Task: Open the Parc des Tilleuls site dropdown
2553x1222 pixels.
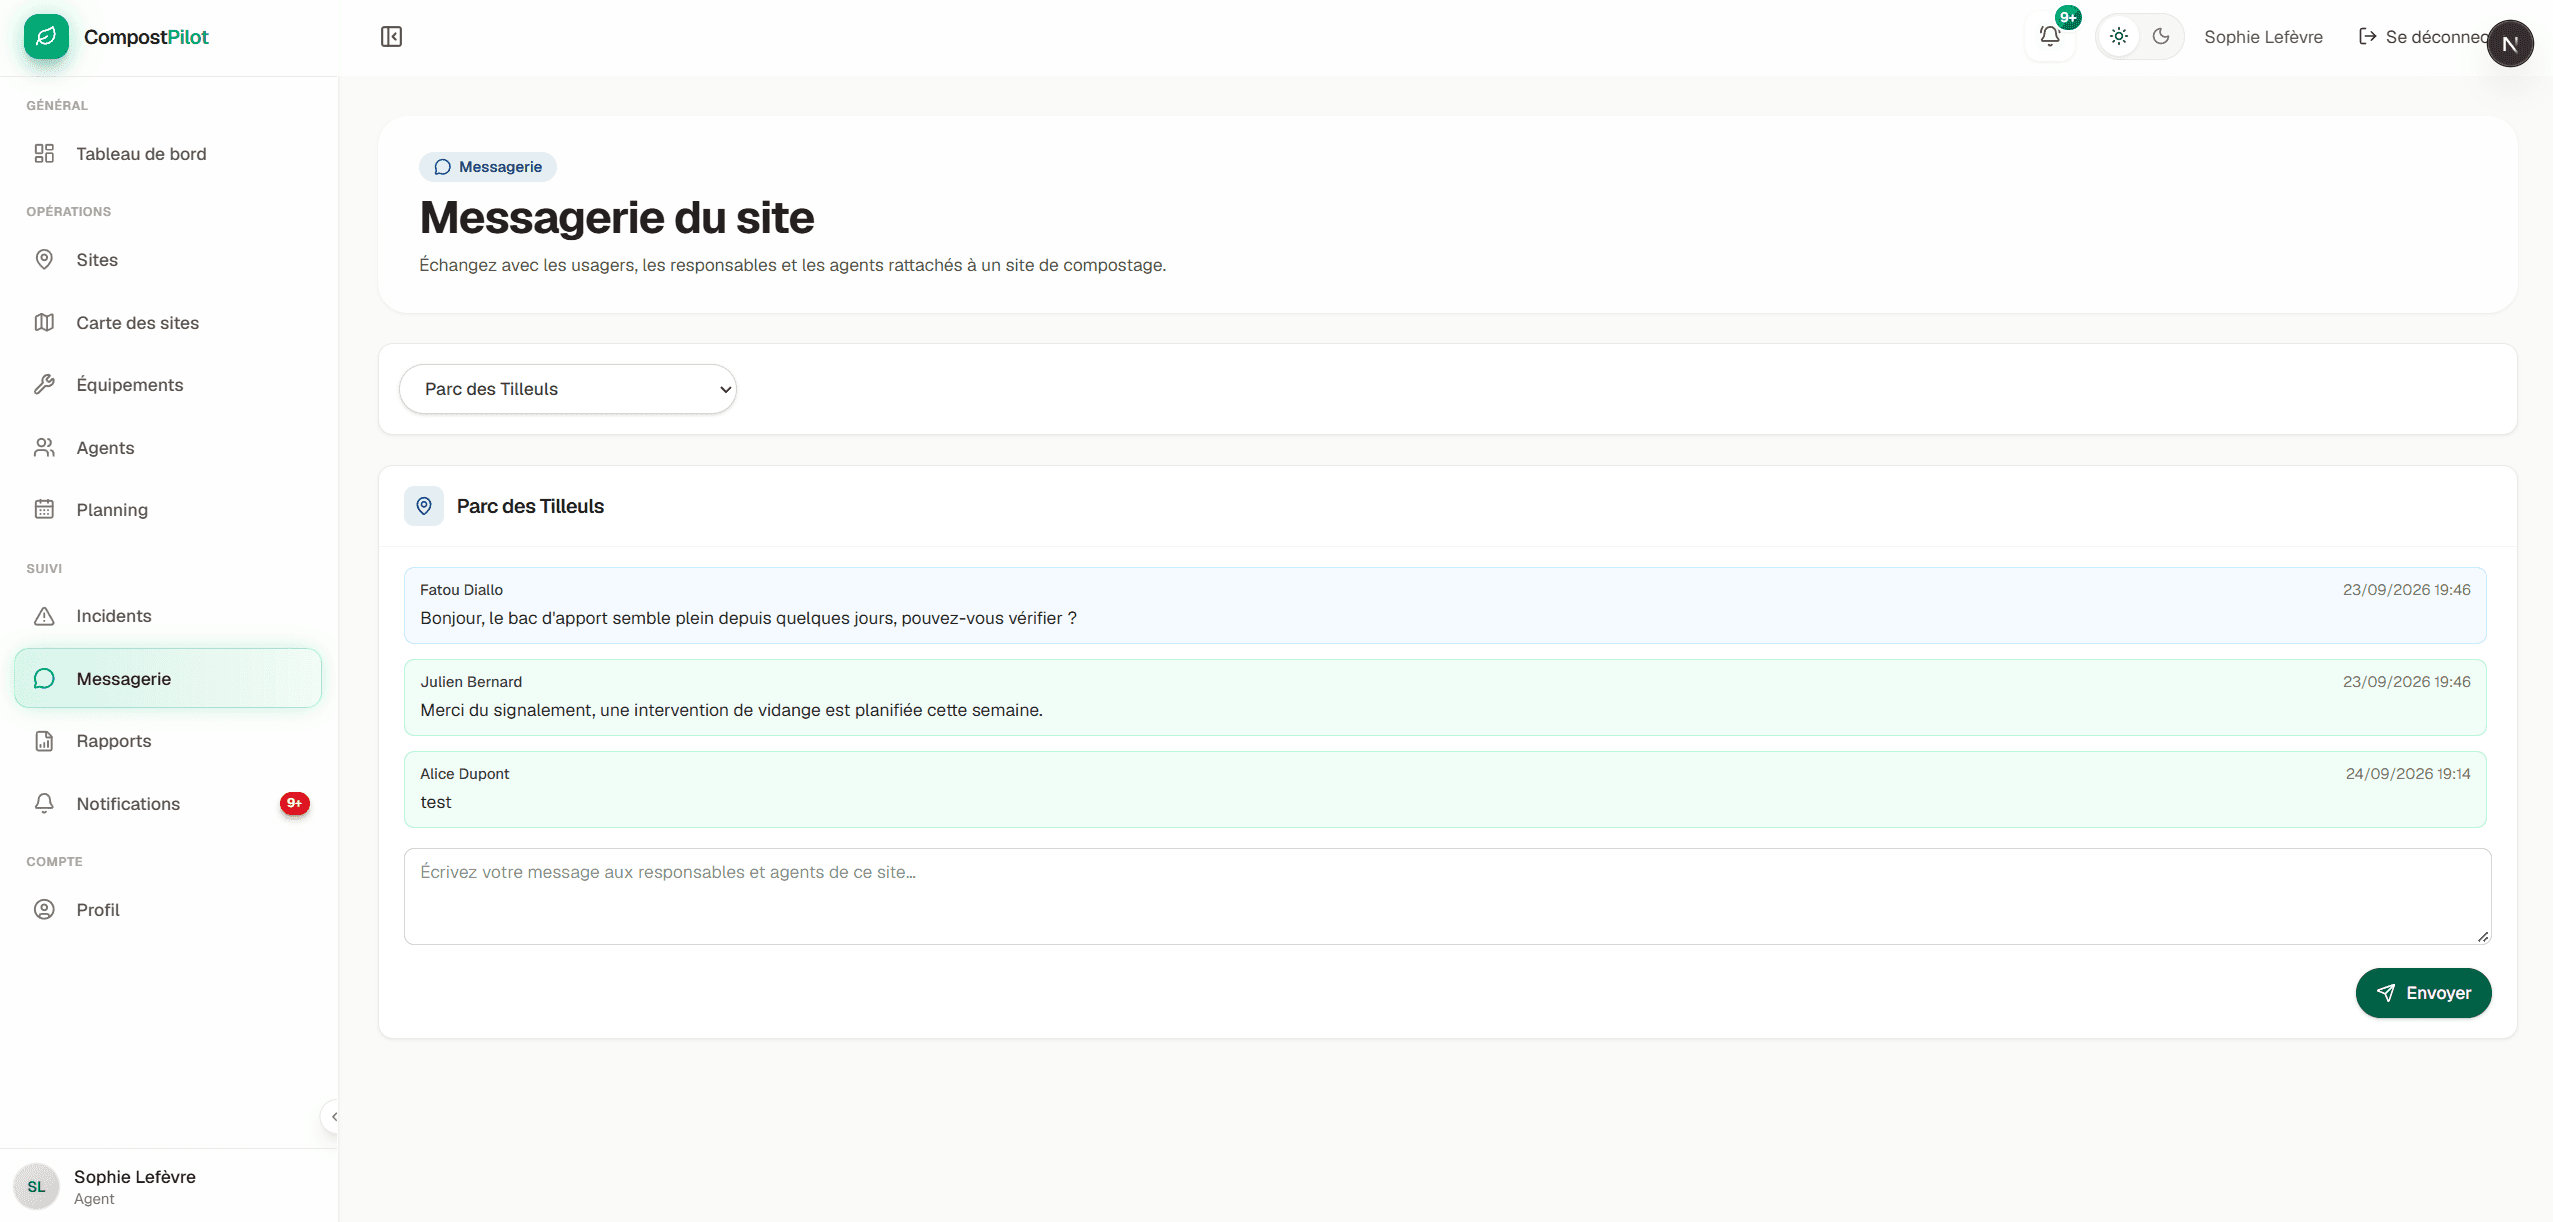Action: 568,389
